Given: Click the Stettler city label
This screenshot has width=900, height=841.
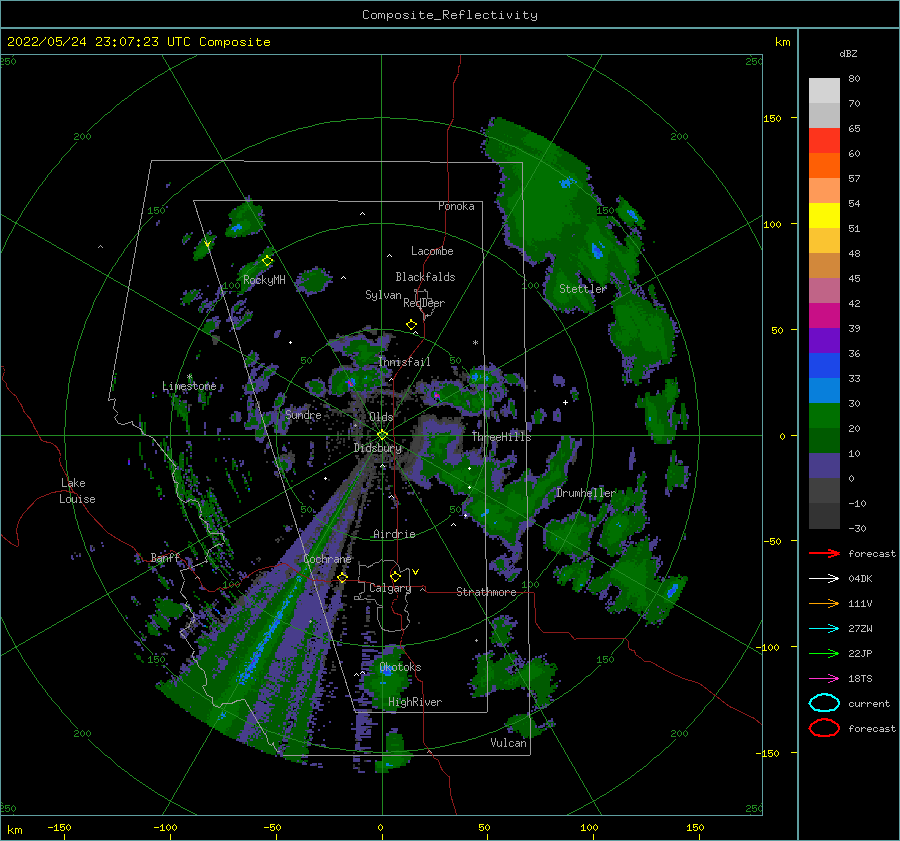Looking at the screenshot, I should [583, 289].
